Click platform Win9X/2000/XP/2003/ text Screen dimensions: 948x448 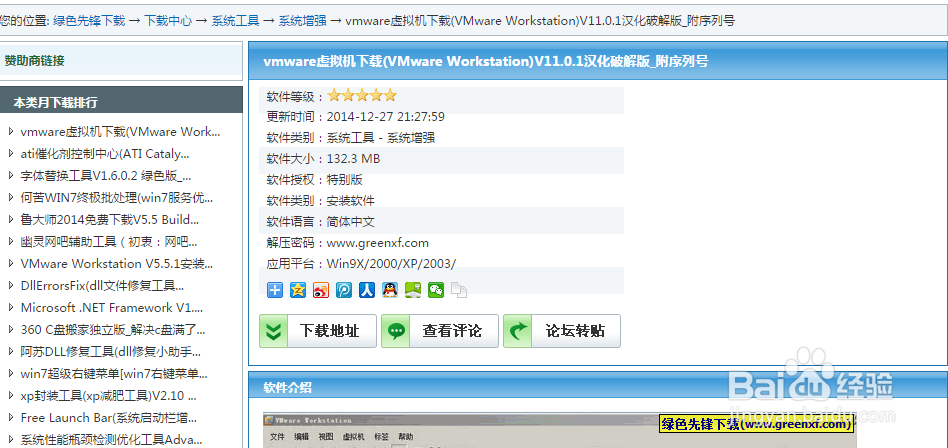pyautogui.click(x=391, y=264)
